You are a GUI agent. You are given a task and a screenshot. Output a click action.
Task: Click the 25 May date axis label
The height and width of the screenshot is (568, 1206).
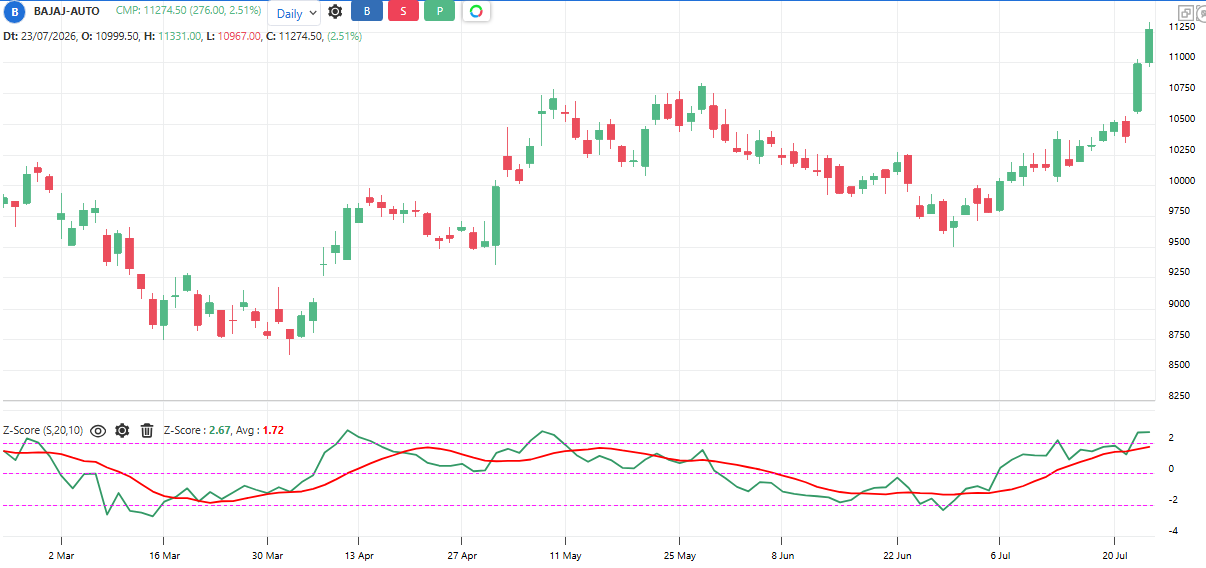[x=679, y=554]
